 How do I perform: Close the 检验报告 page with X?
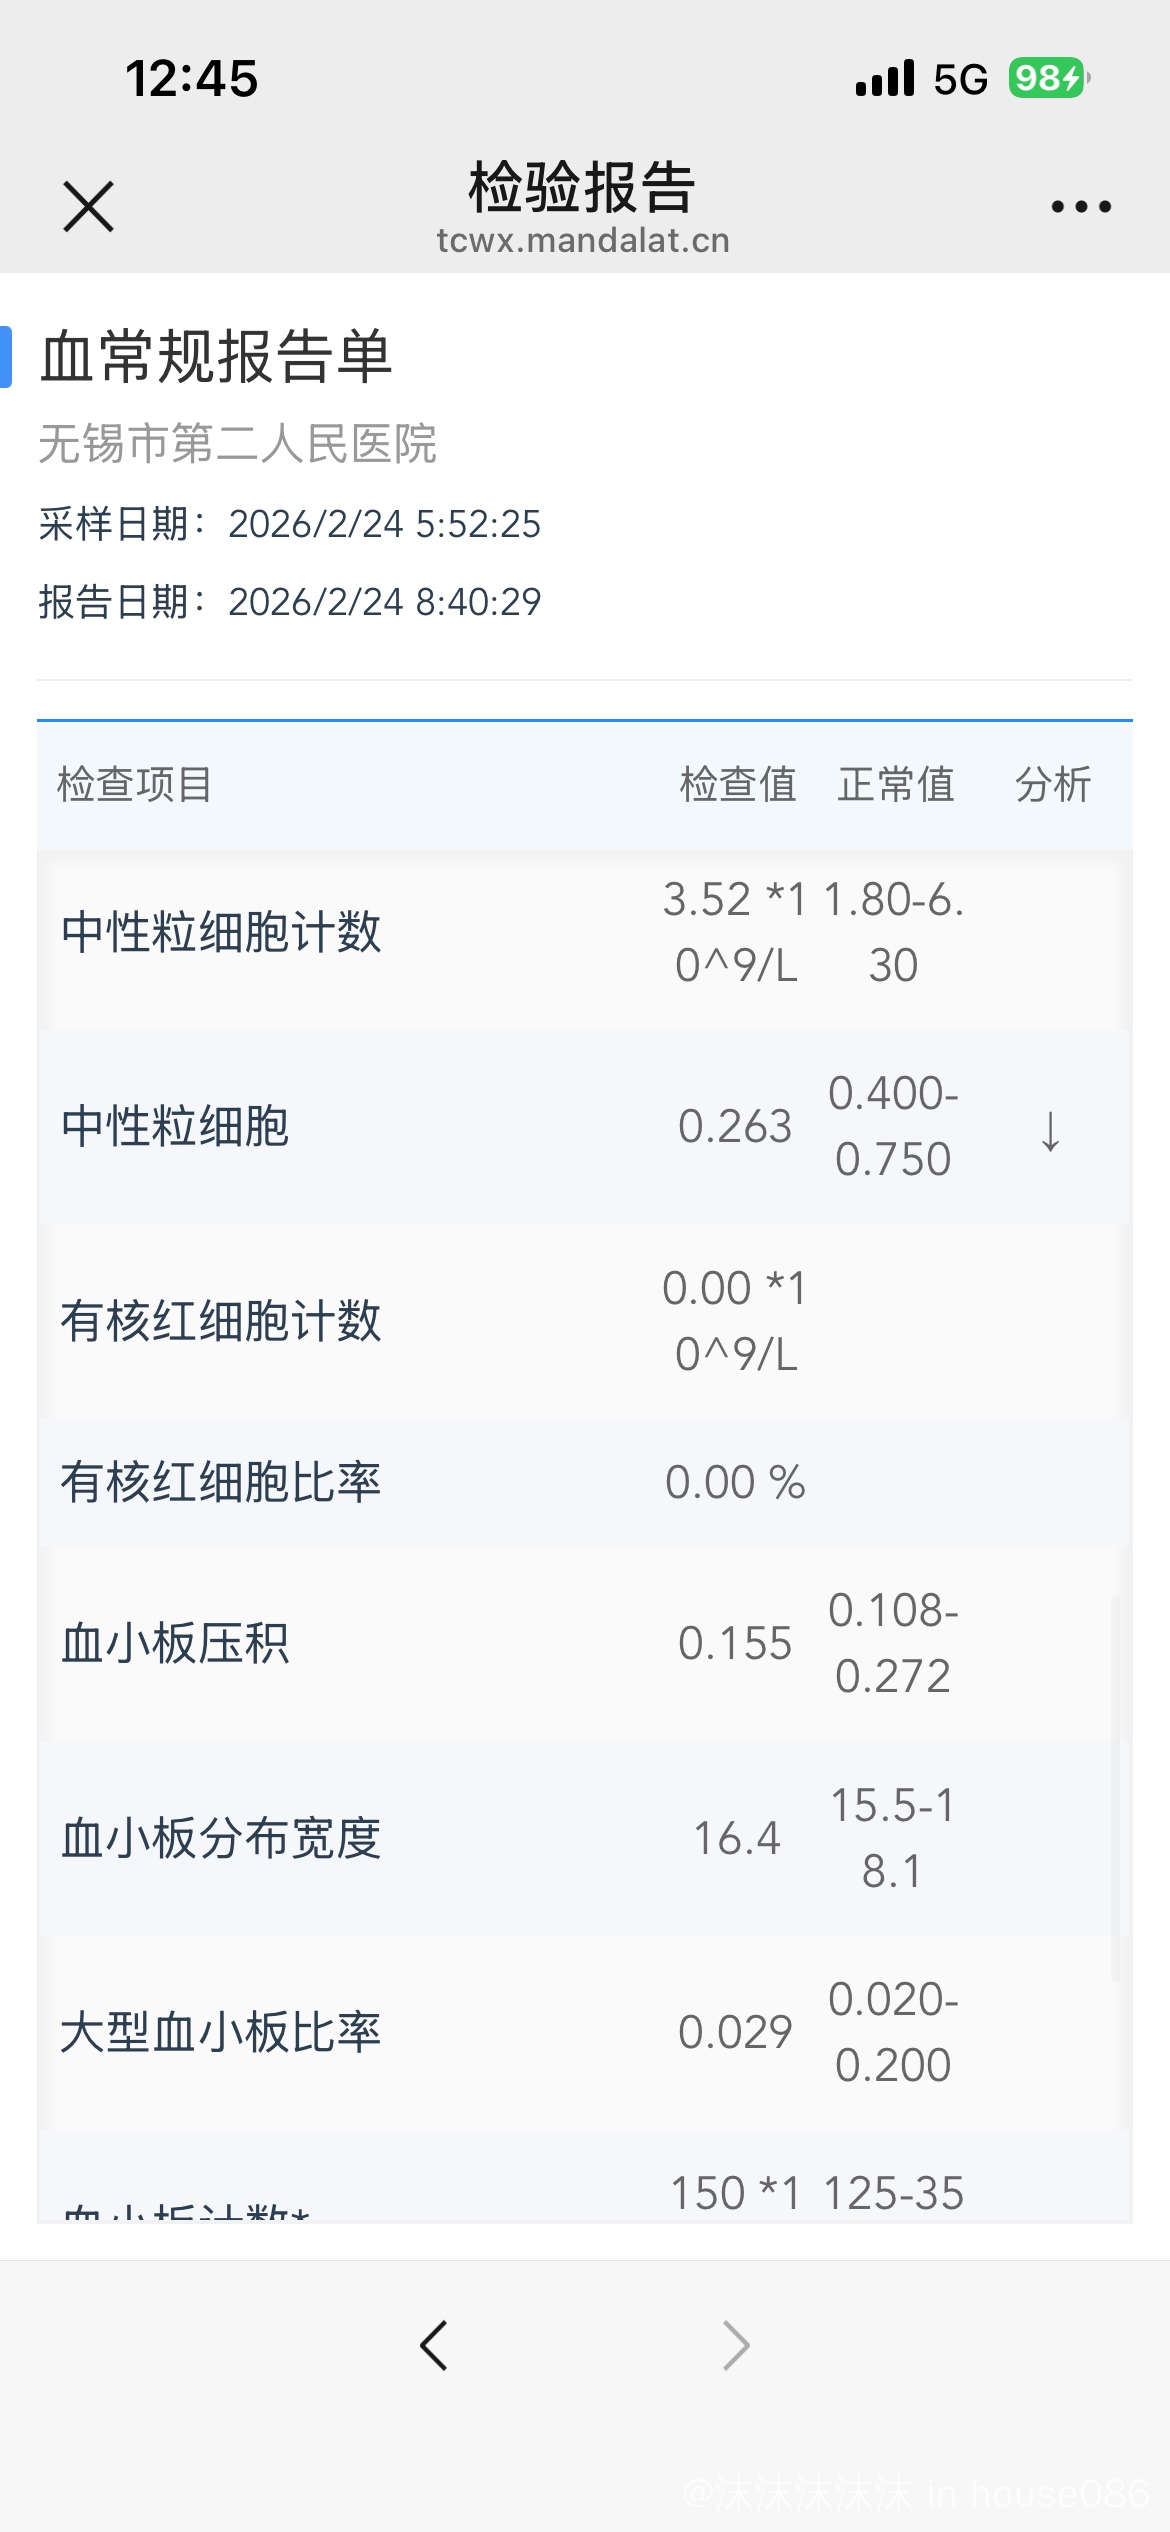point(88,207)
